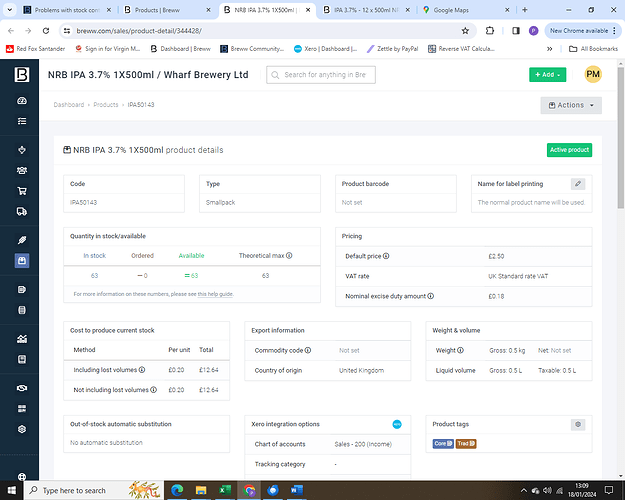Show hidden system tray icons
This screenshot has height=500, width=625.
point(524,490)
